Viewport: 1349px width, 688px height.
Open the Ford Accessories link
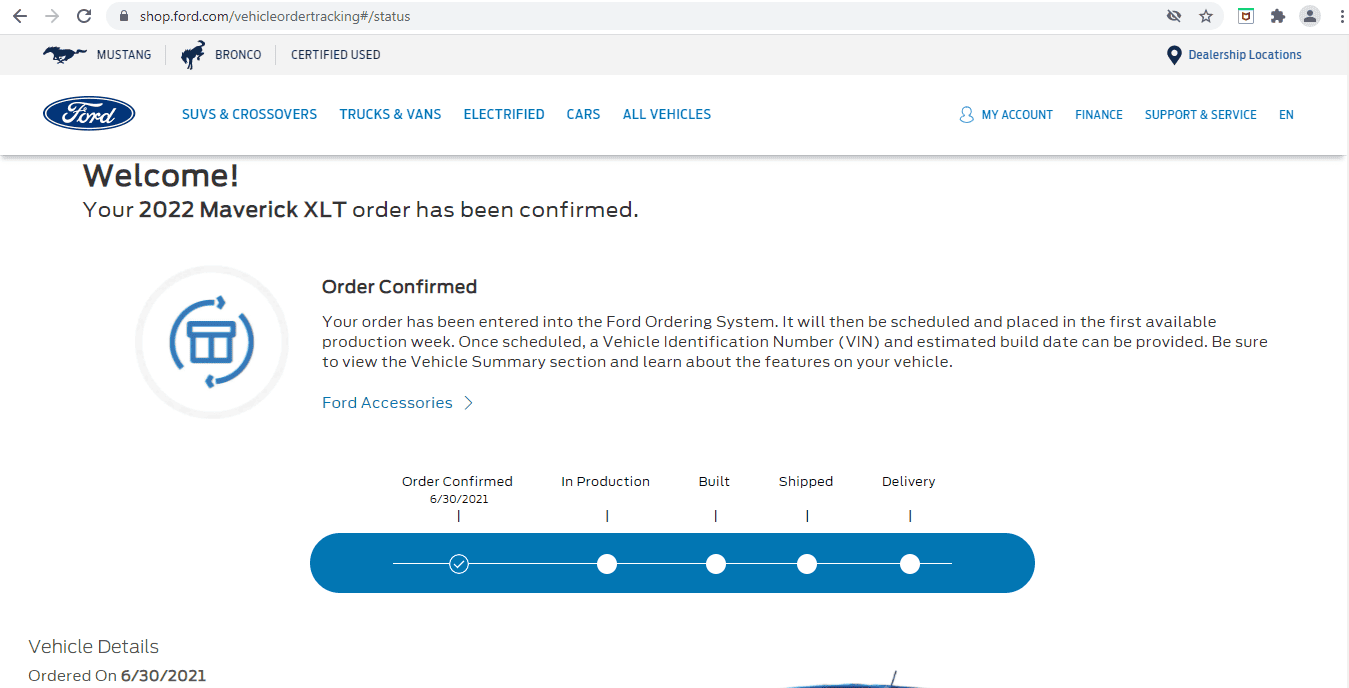[387, 403]
